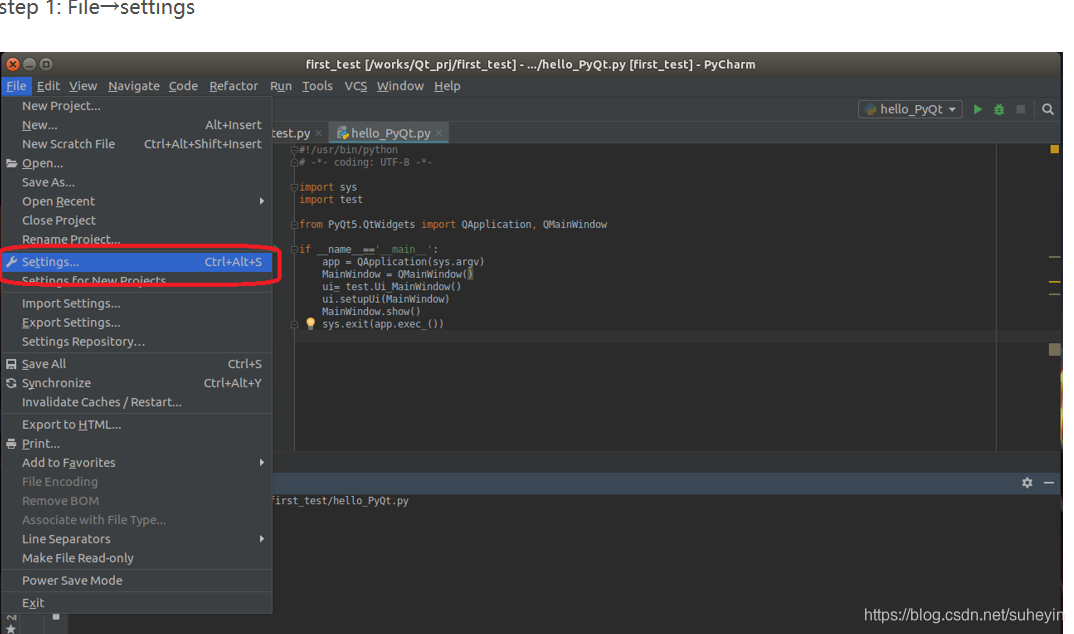Image resolution: width=1074 pixels, height=634 pixels.
Task: Expand Open Recent submenu
Action: click(137, 201)
